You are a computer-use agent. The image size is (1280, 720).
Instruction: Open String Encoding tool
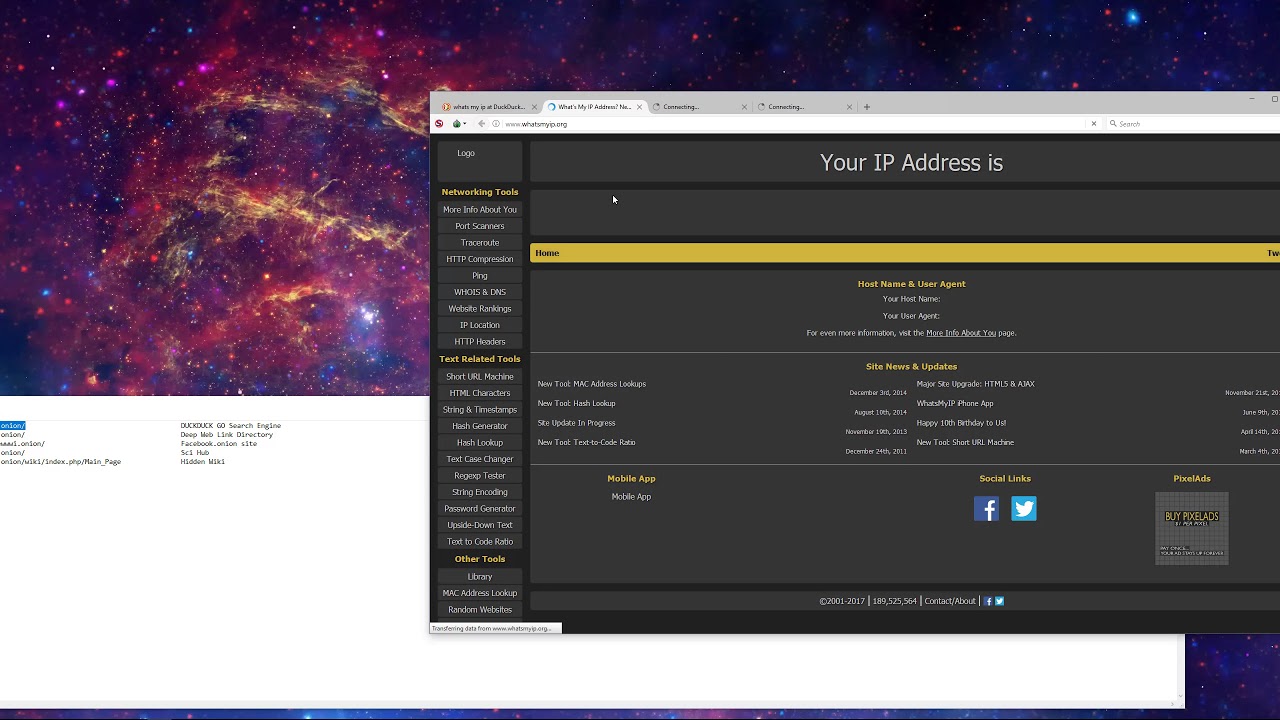click(480, 492)
